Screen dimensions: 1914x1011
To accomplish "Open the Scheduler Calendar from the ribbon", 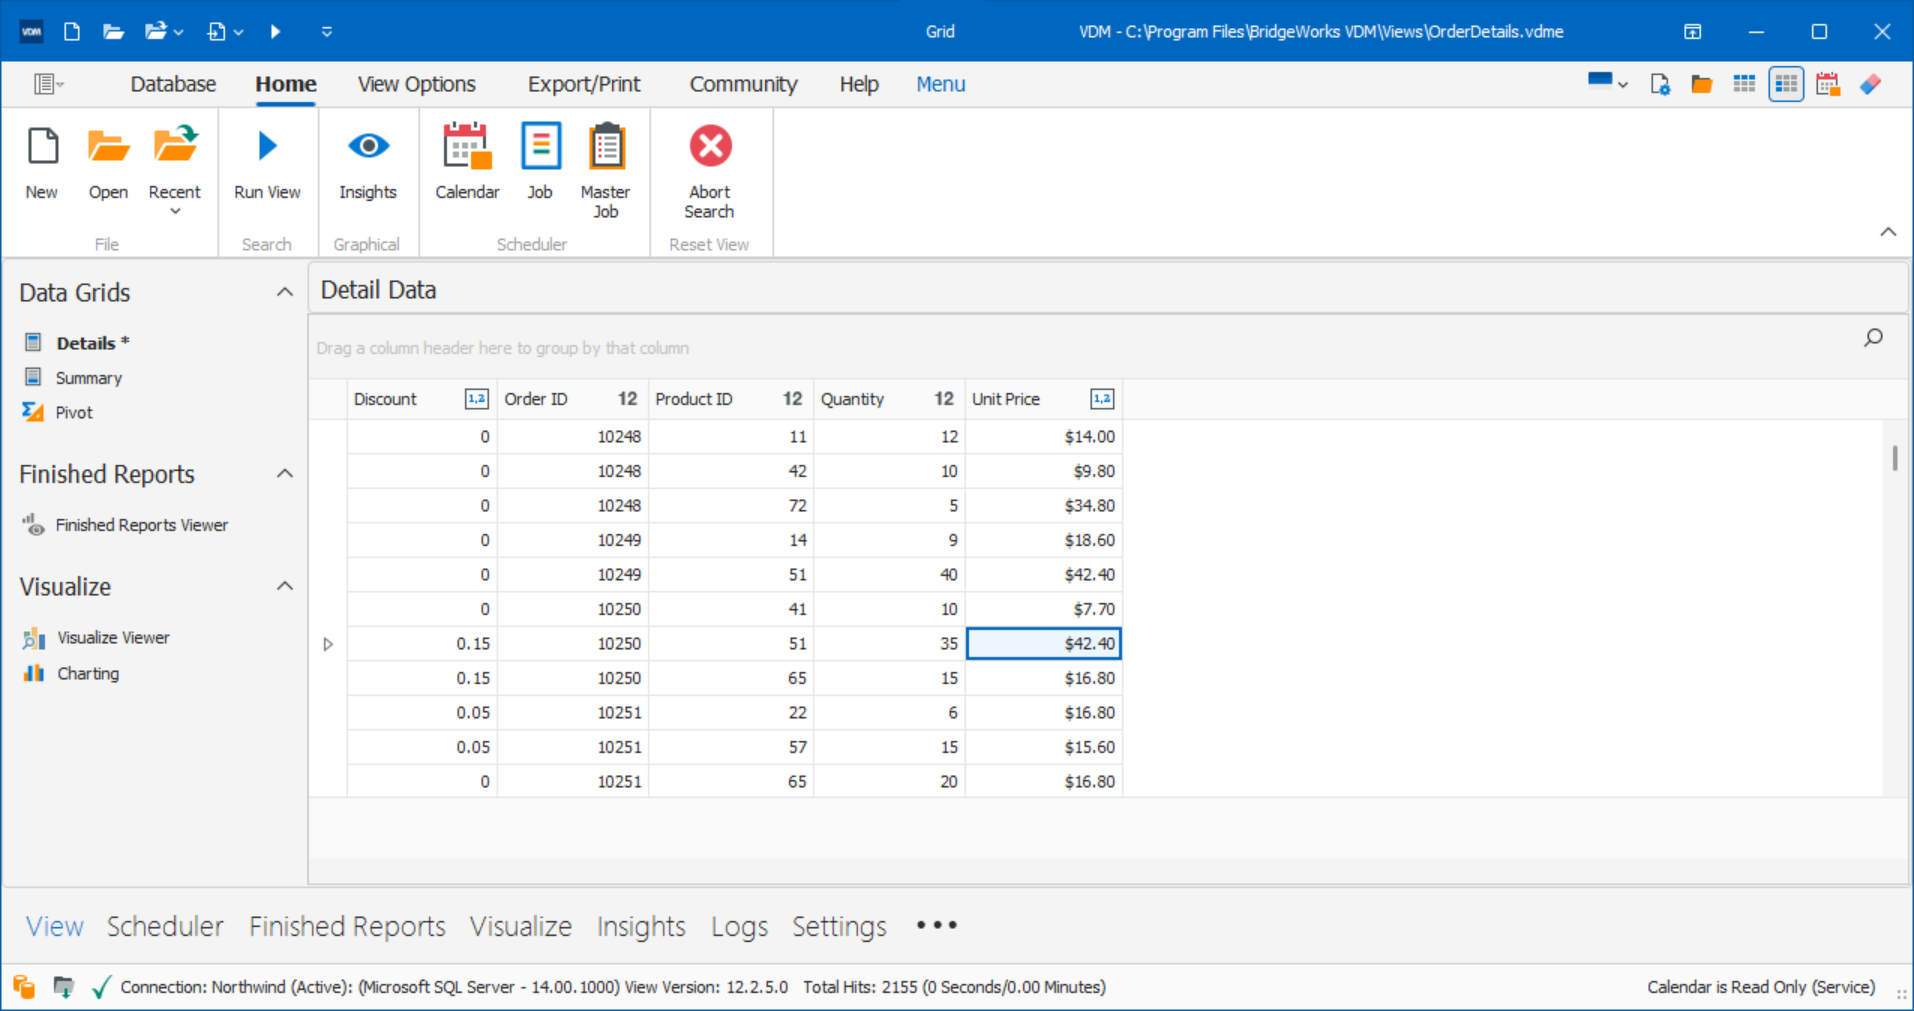I will point(466,147).
